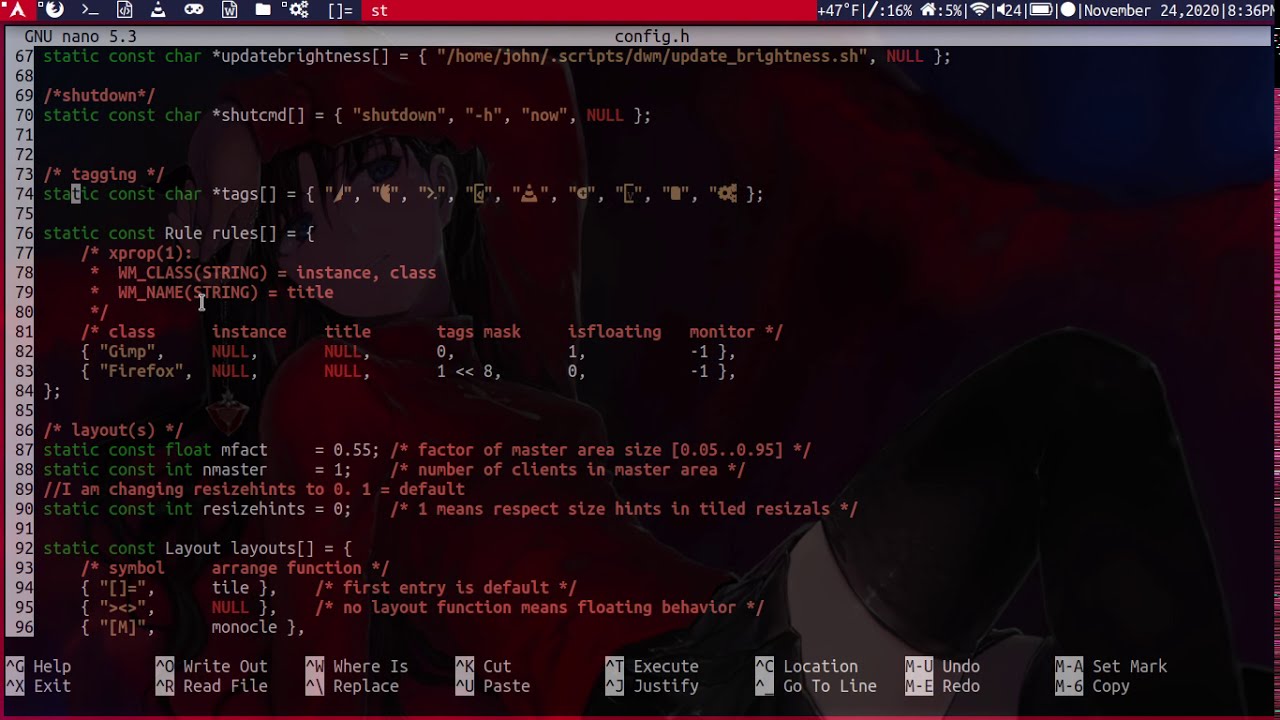Screen dimensions: 1280x720
Task: Click the Wi-Fi status icon
Action: 980,10
